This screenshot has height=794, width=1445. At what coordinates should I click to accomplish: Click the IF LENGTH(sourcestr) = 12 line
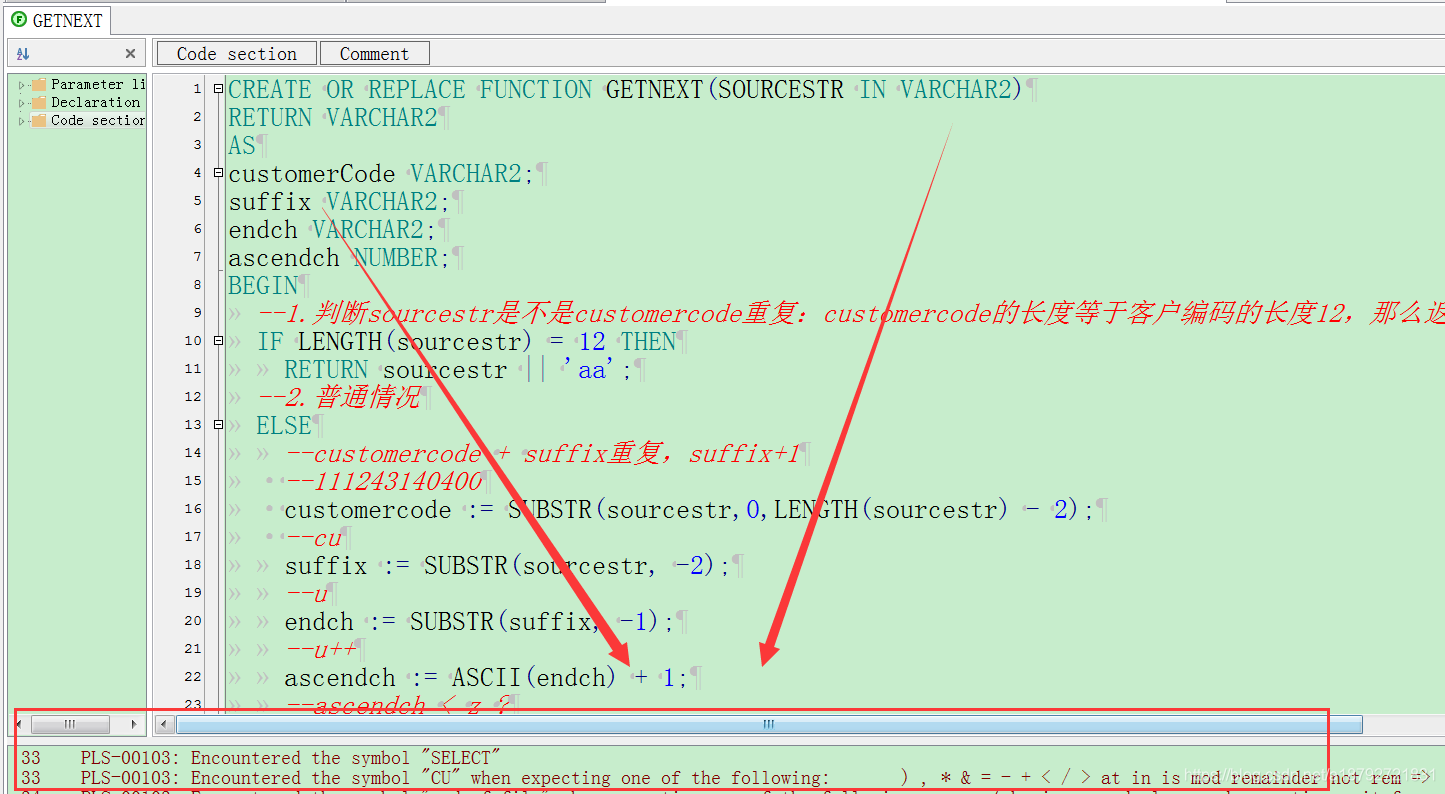pos(466,342)
